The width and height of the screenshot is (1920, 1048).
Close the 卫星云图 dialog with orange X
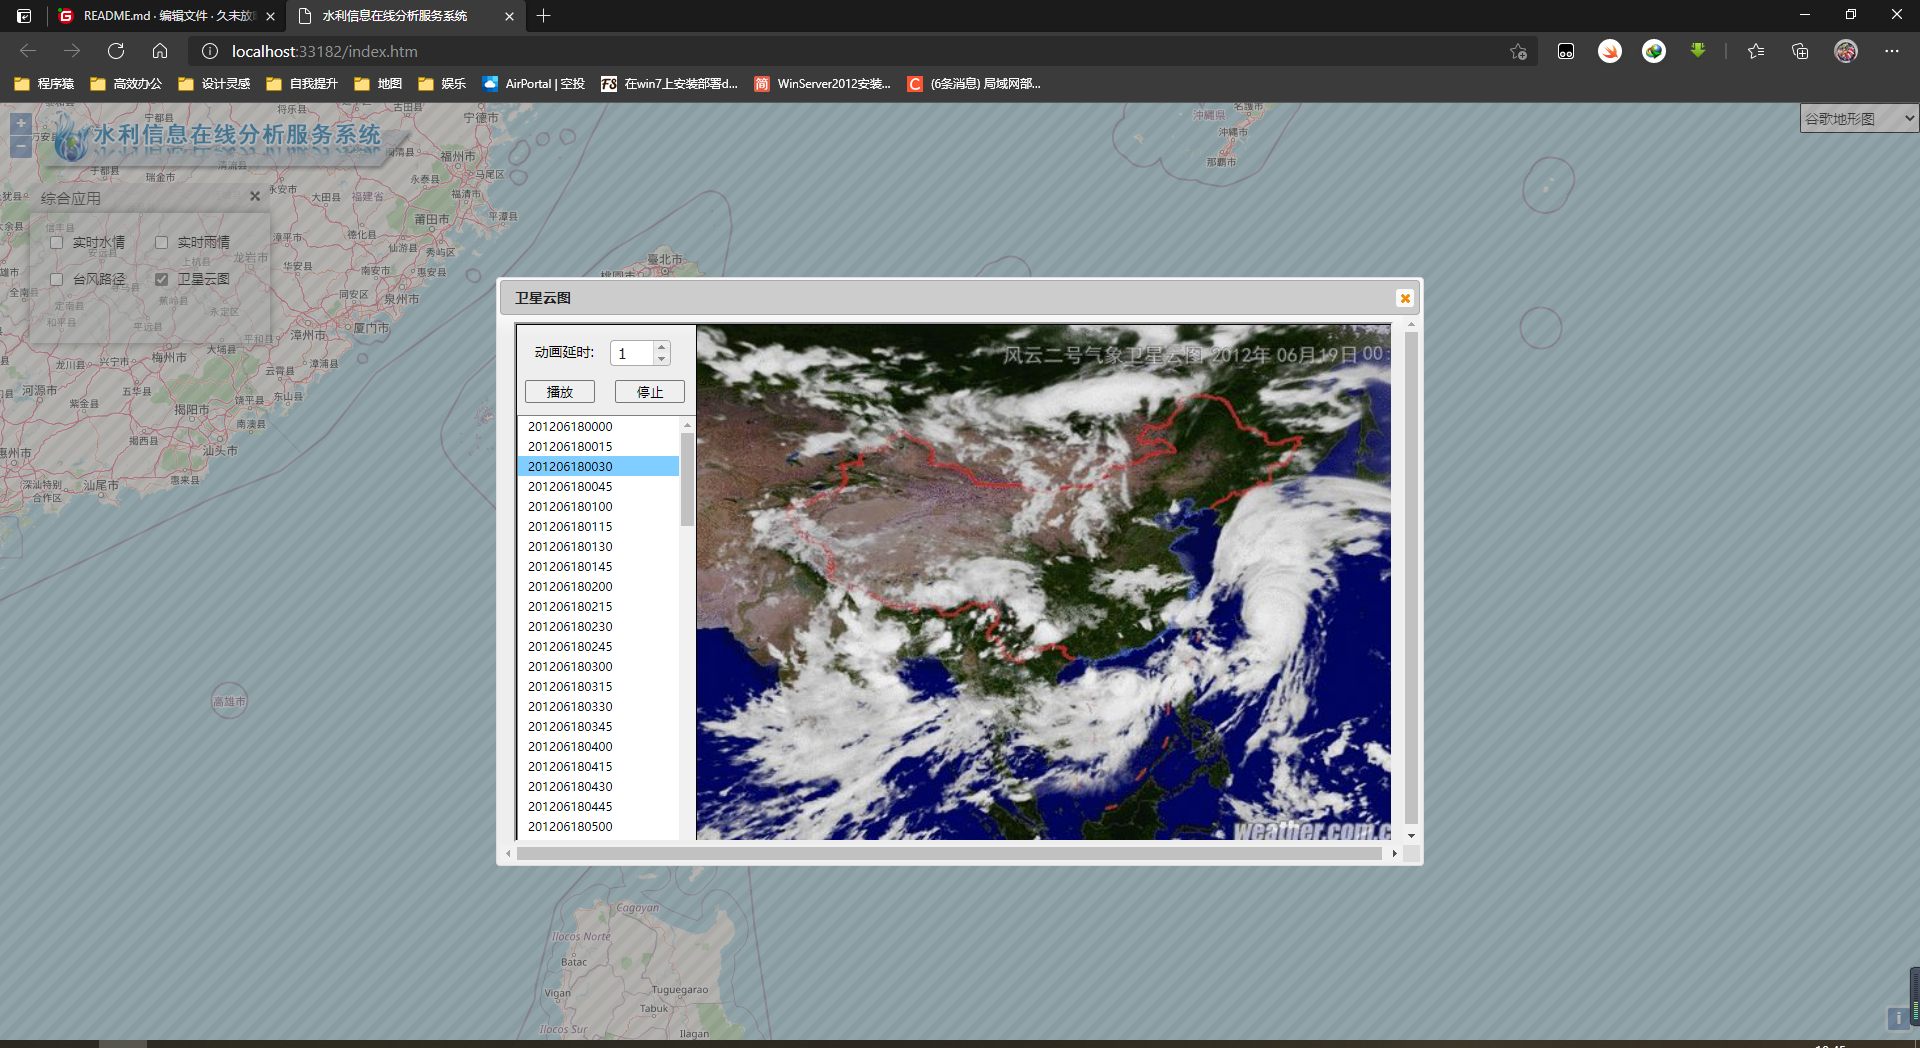(x=1405, y=298)
